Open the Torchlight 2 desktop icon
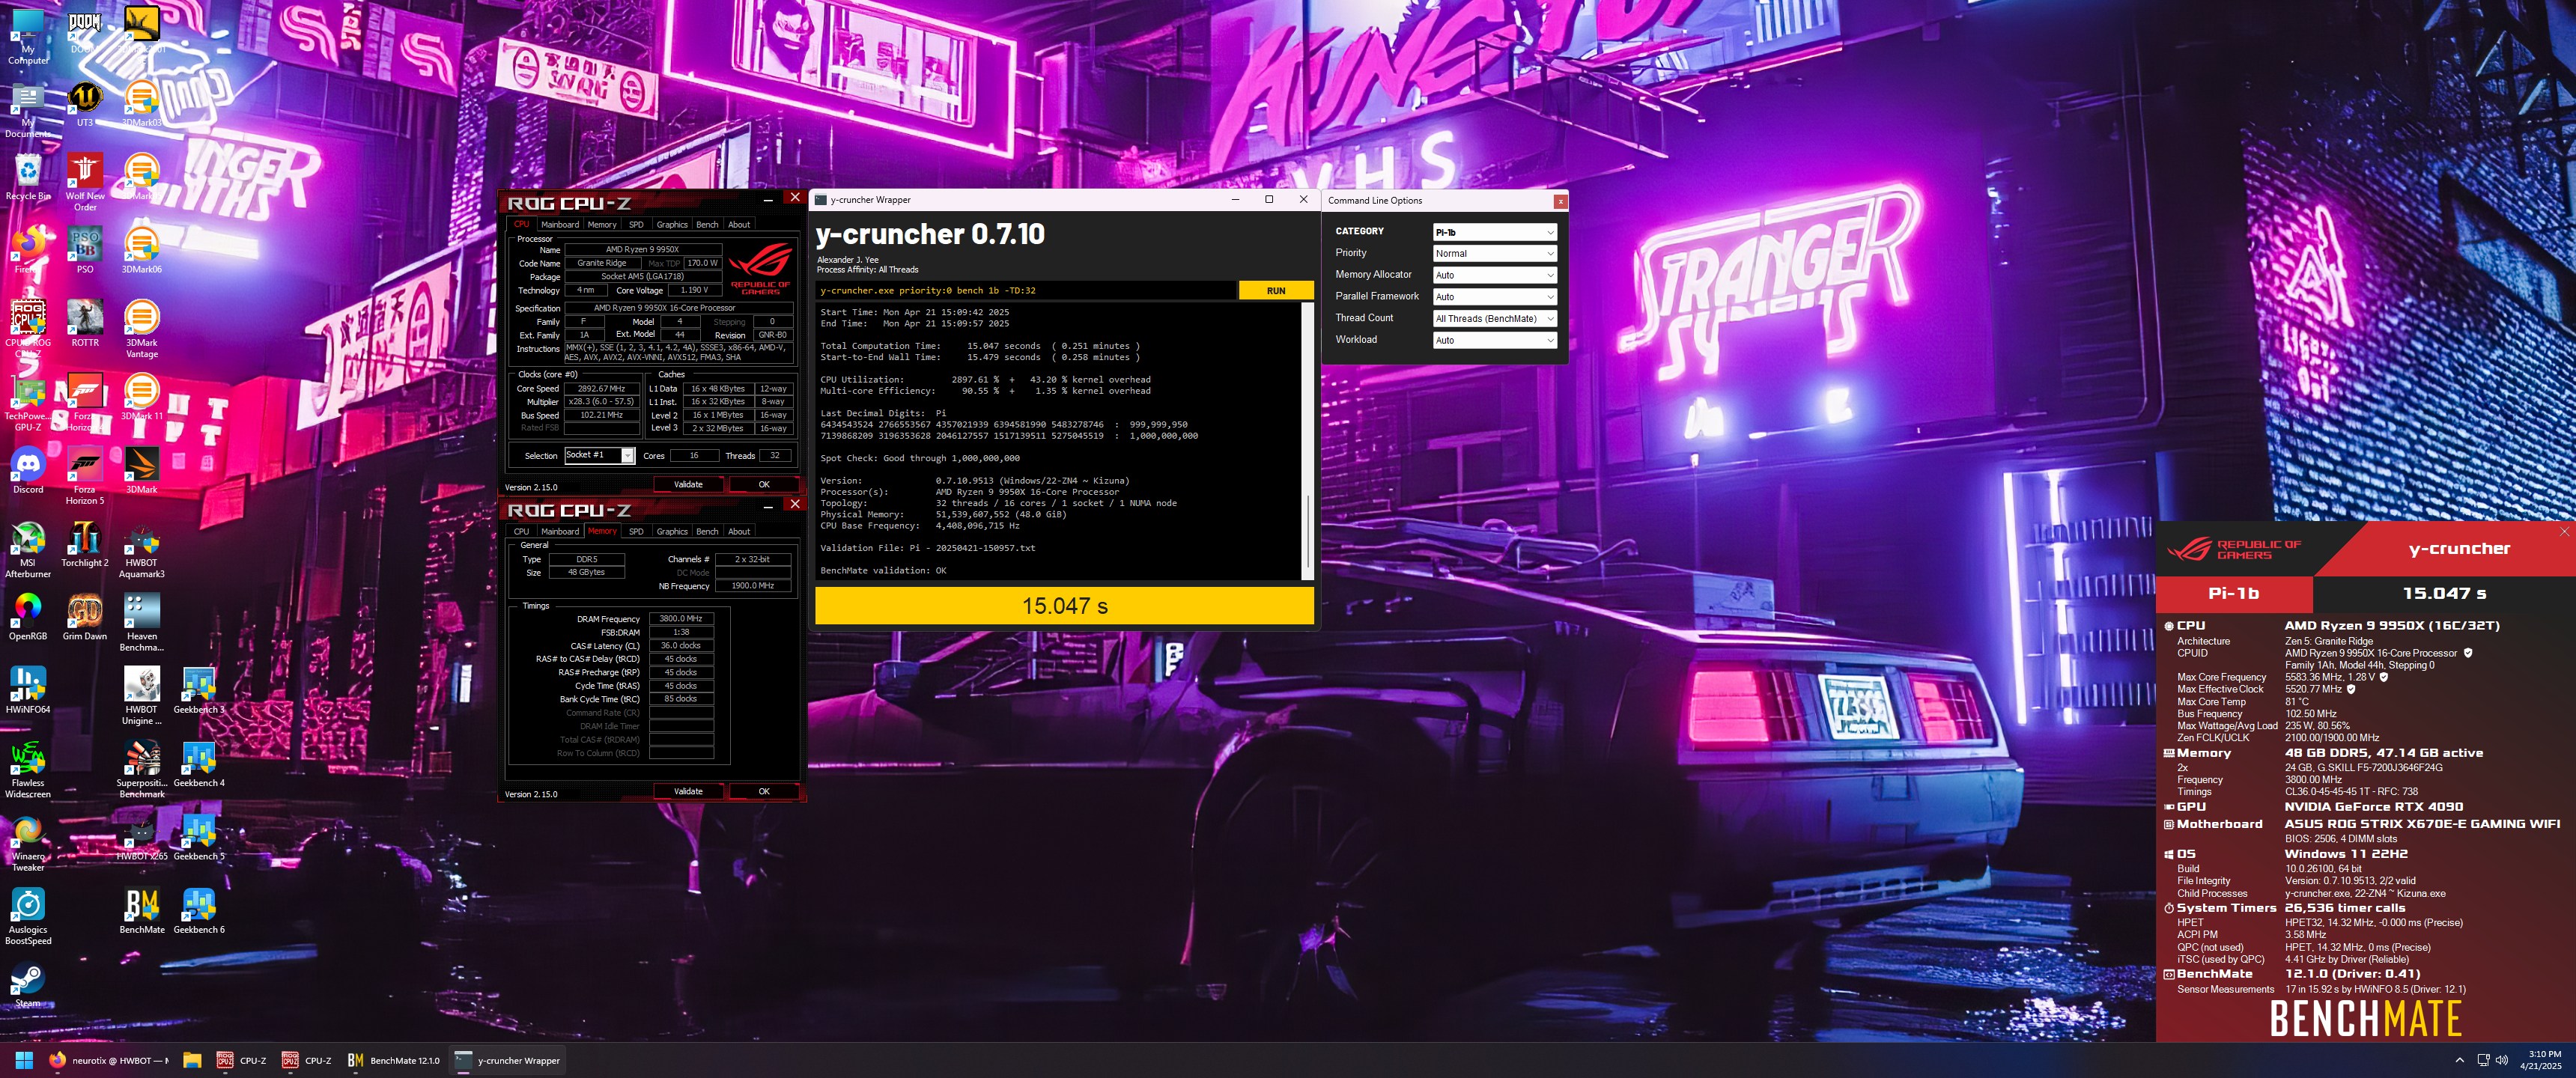This screenshot has width=2576, height=1078. [84, 544]
